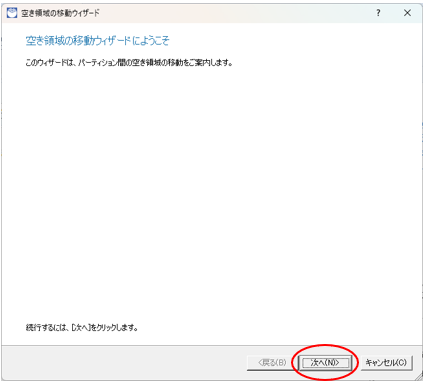Go back with the <戻る(B) button
Viewport: 426px width, 387px height.
tap(272, 363)
